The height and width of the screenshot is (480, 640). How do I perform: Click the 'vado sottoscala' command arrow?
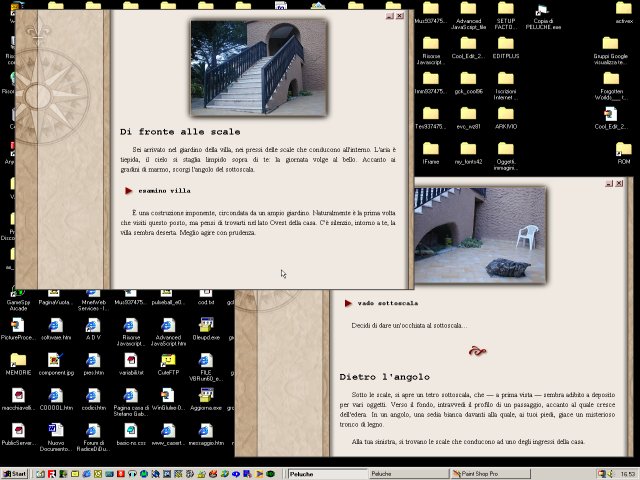click(348, 303)
